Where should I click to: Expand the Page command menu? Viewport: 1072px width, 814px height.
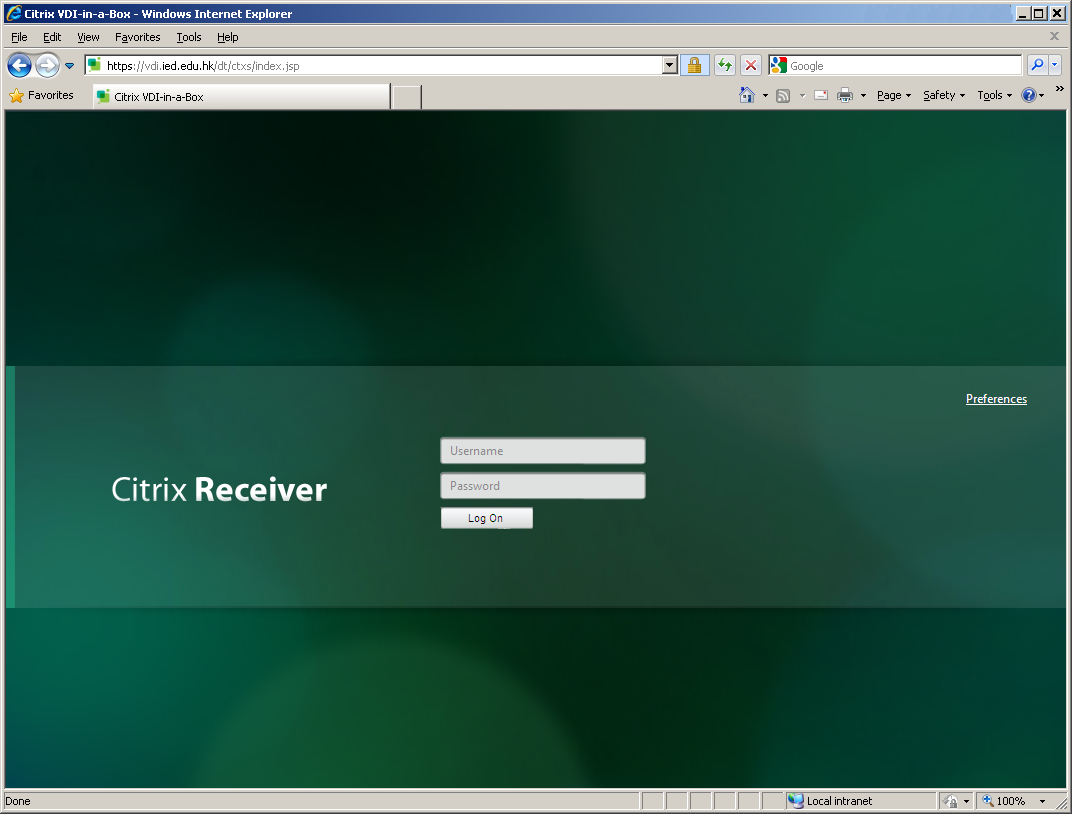pos(893,96)
